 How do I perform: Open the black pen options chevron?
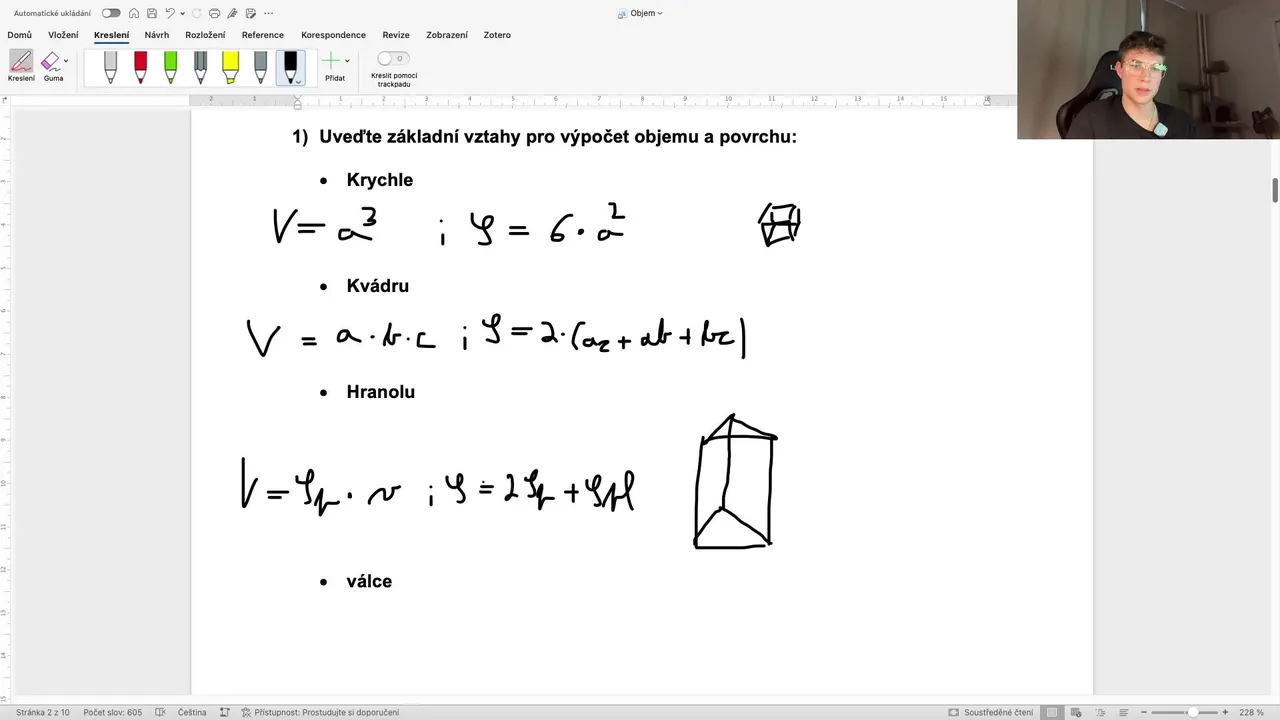pyautogui.click(x=298, y=82)
